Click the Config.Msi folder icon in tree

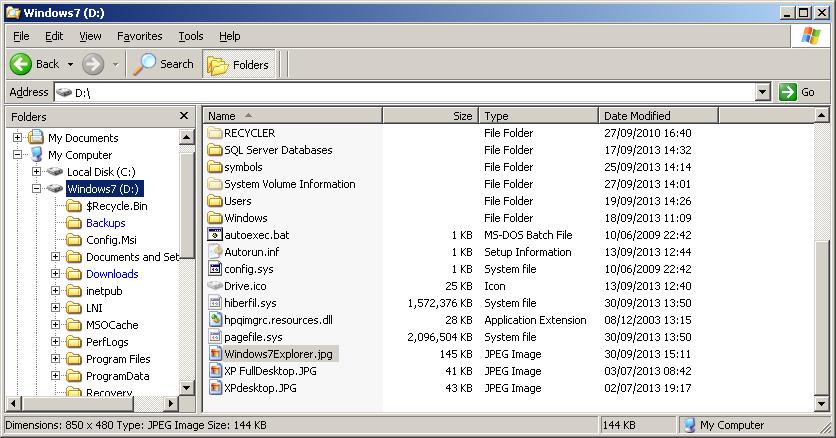click(74, 240)
